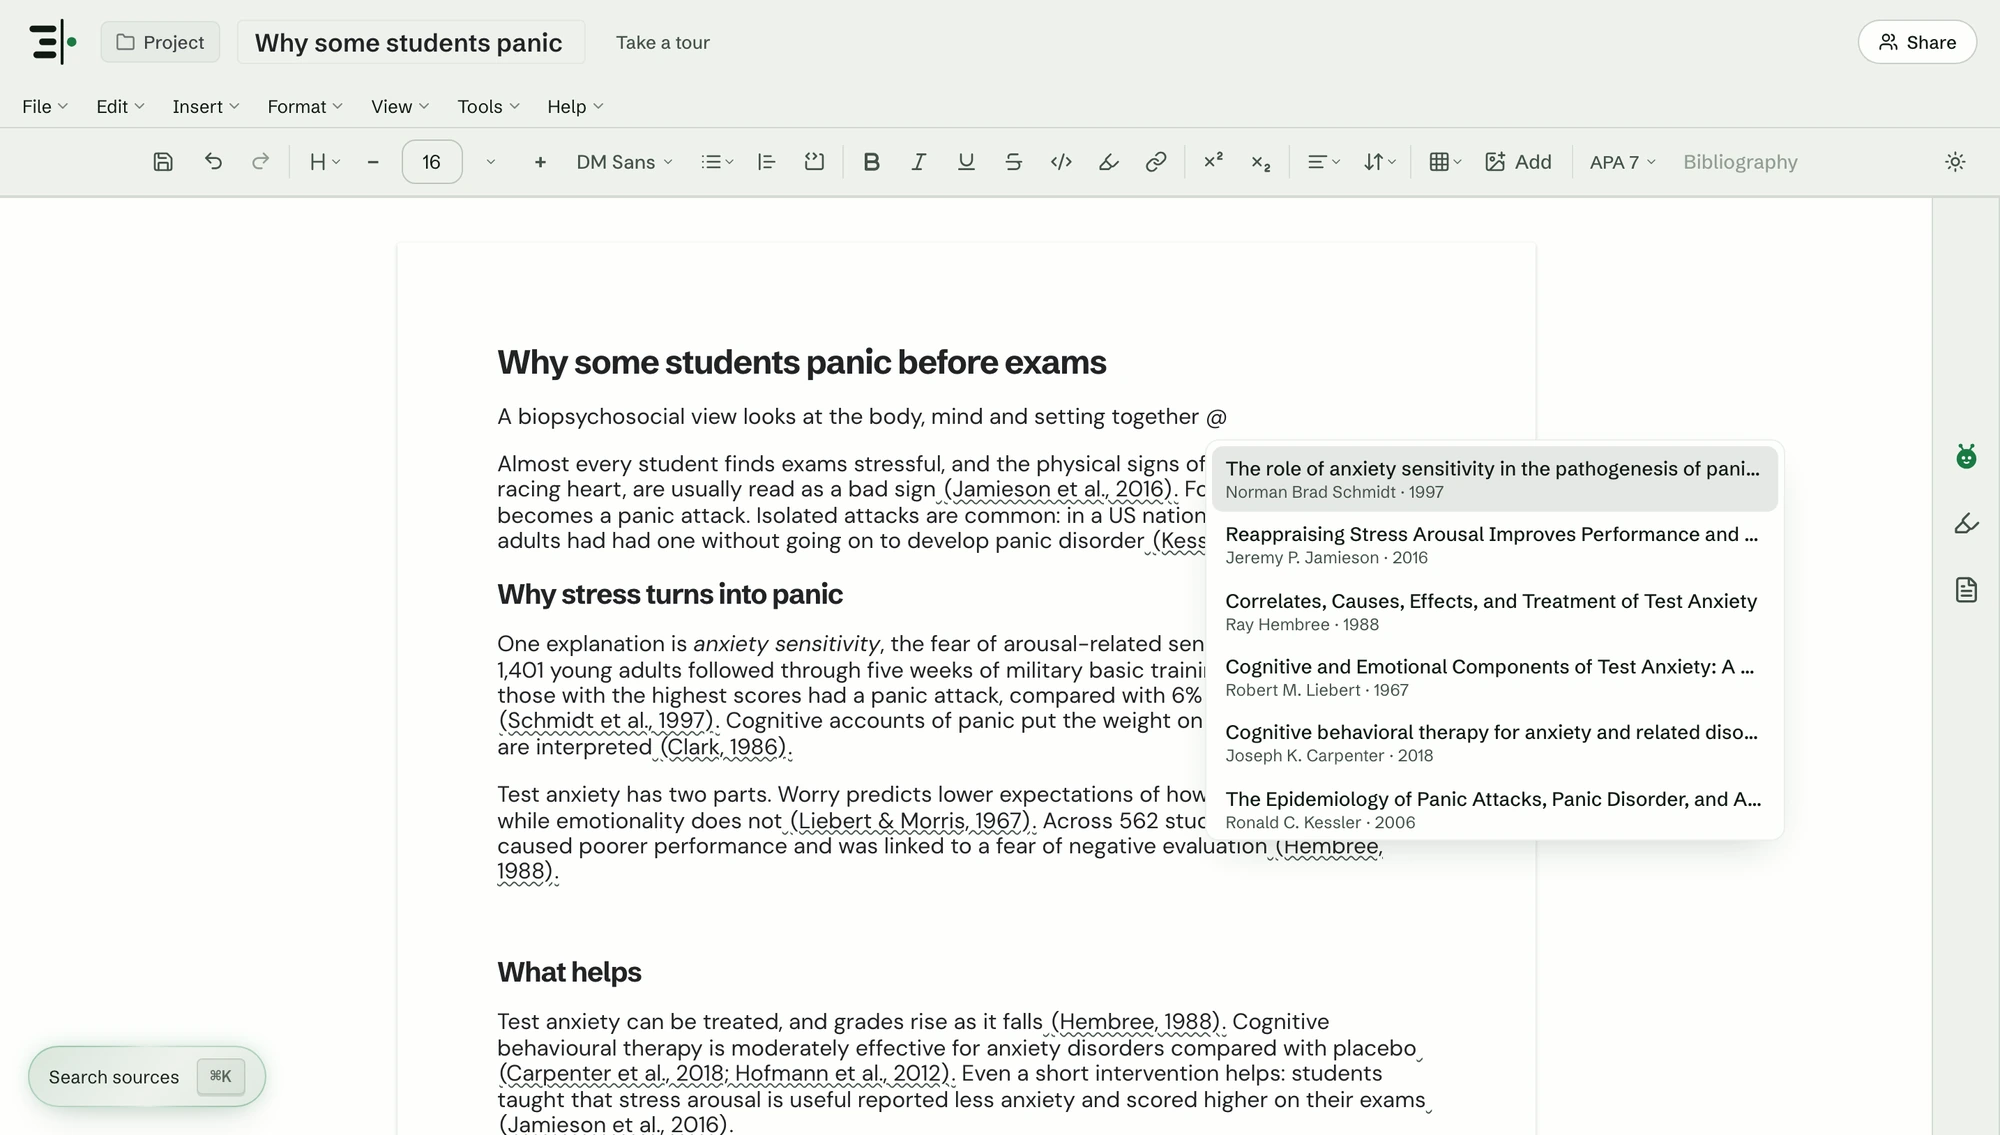2000x1135 pixels.
Task: Click the Take a tour link
Action: point(662,42)
